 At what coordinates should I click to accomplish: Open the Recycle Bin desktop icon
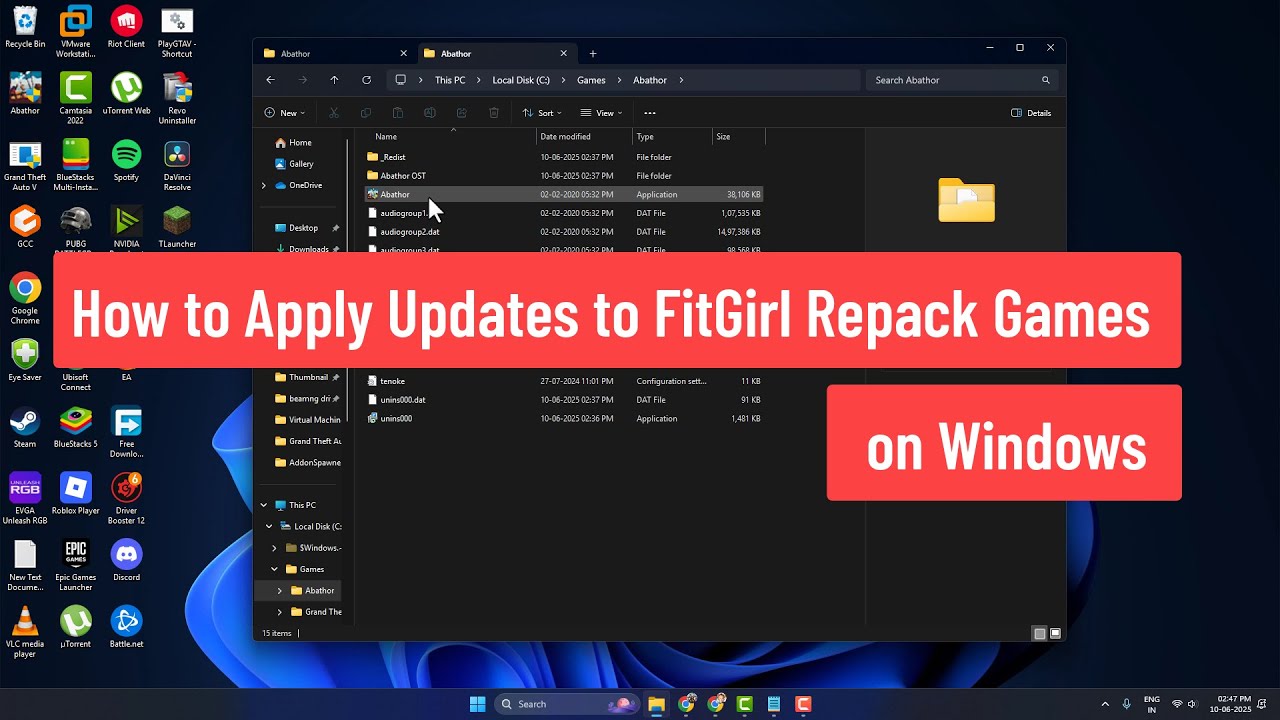click(25, 27)
